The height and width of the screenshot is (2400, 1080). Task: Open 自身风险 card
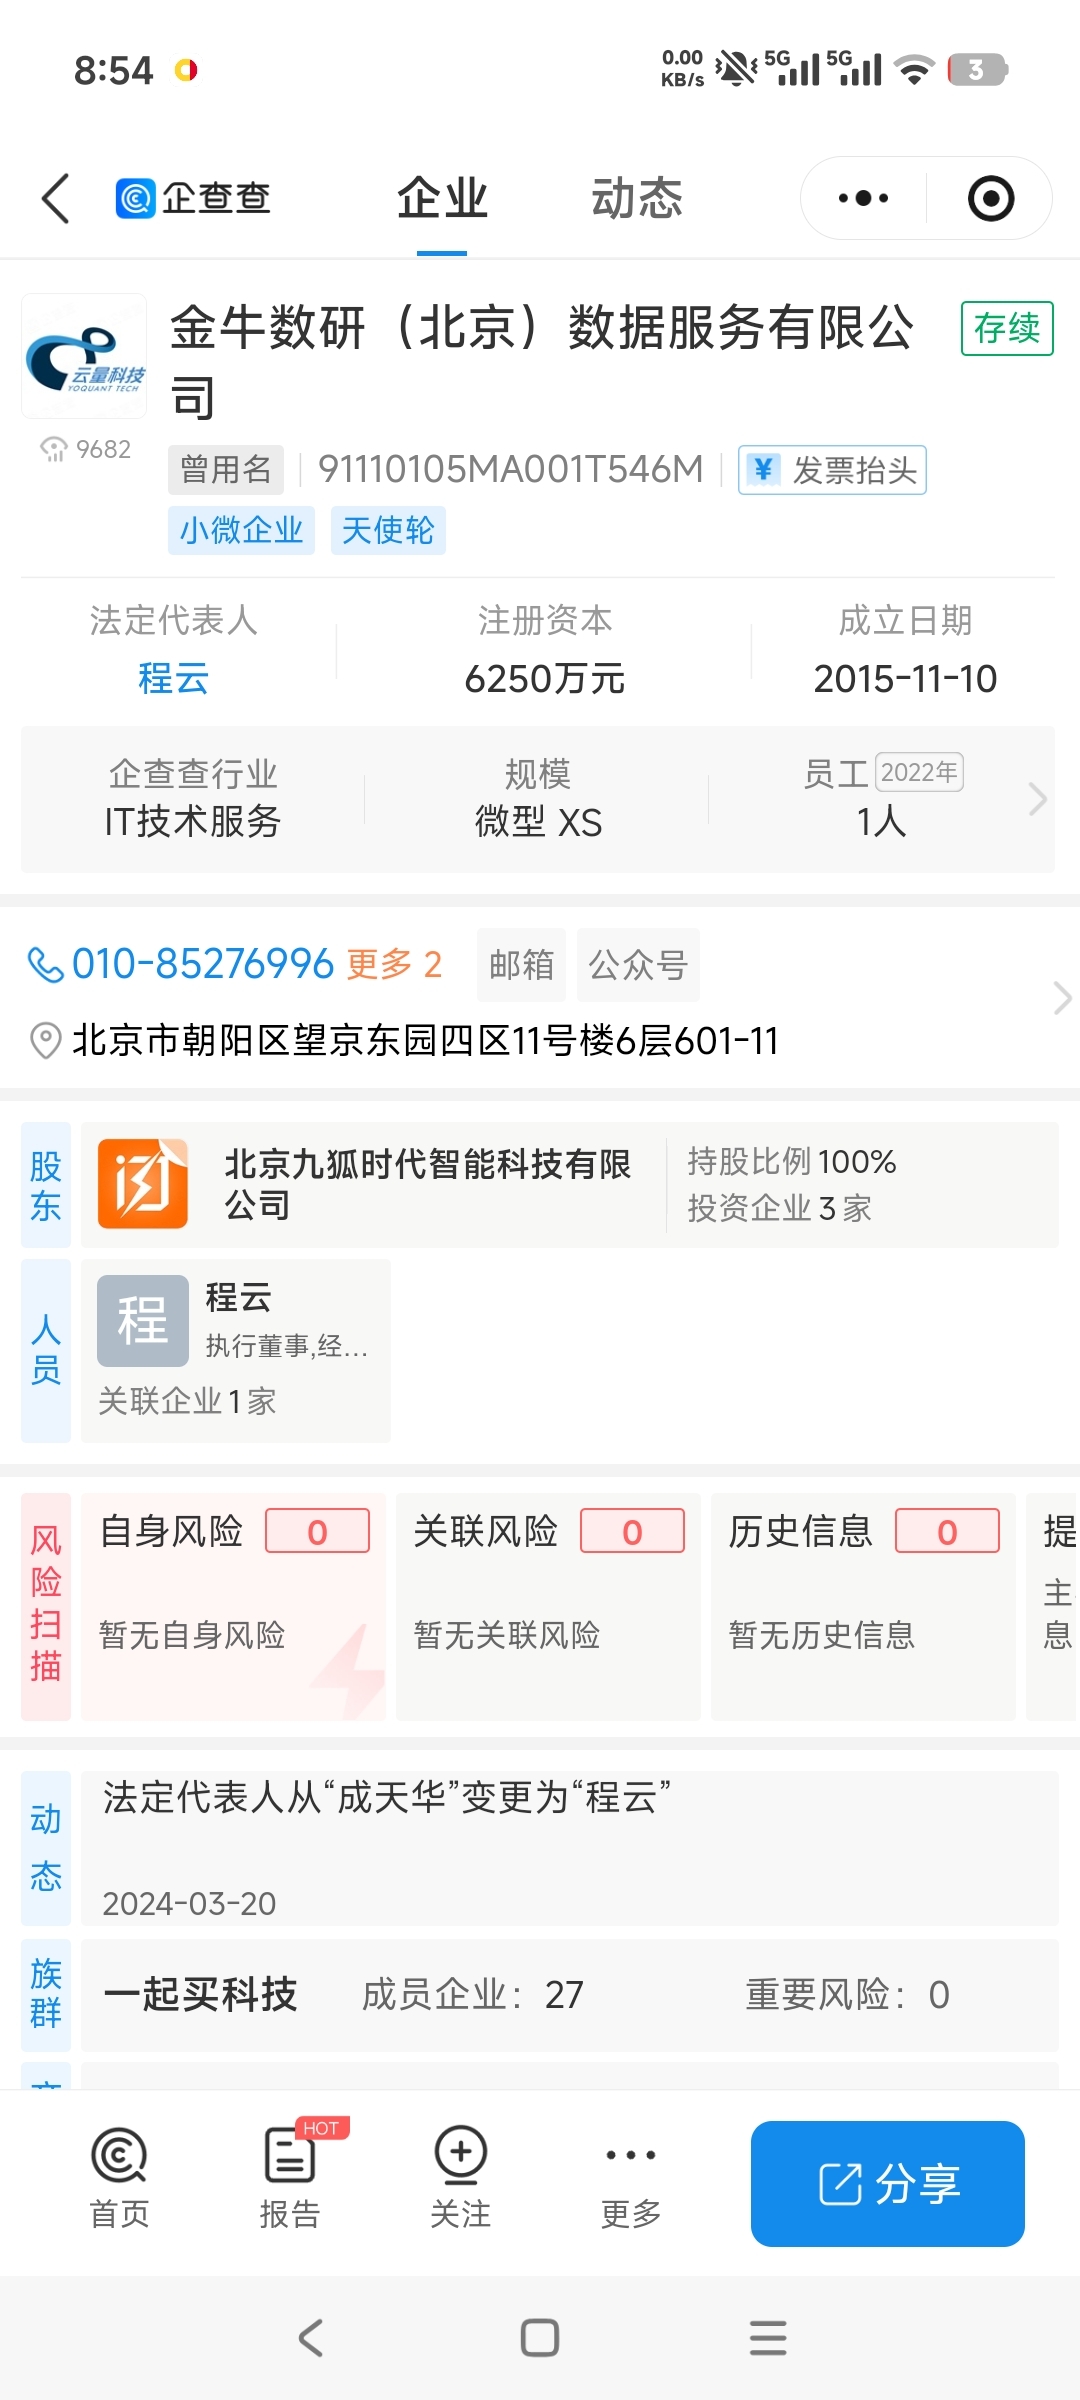point(233,1607)
